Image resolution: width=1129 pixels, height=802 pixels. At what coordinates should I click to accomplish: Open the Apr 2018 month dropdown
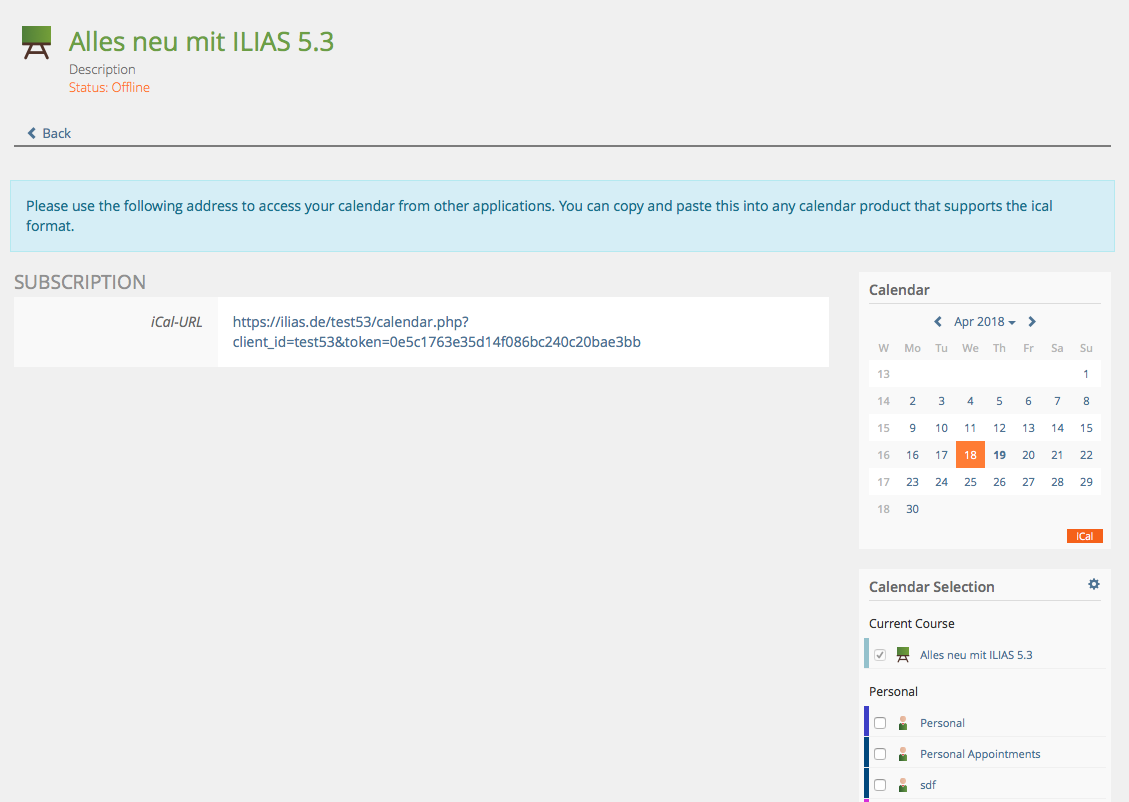tap(984, 322)
